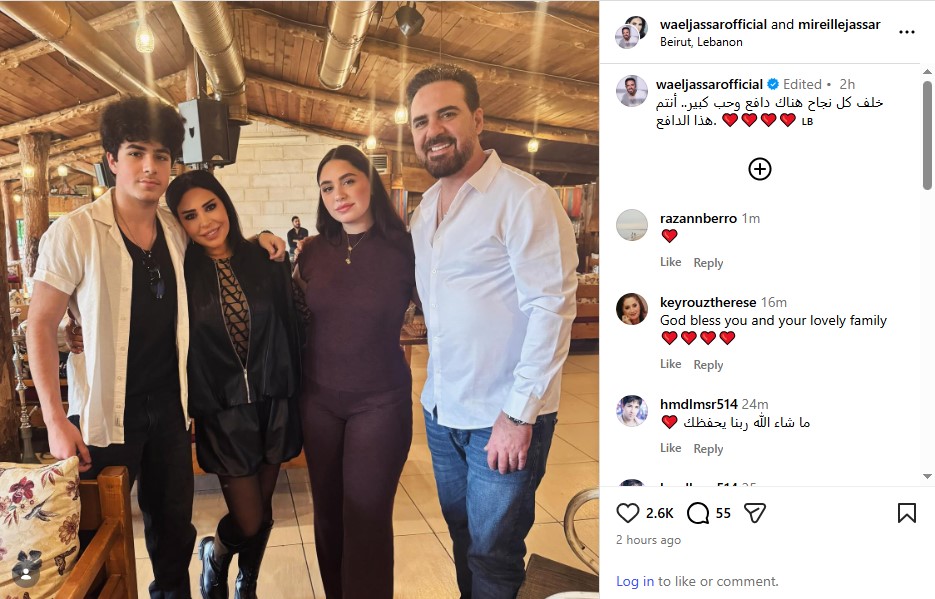Click the comments scrollbar down arrow
Image resolution: width=935 pixels, height=599 pixels.
(x=927, y=476)
